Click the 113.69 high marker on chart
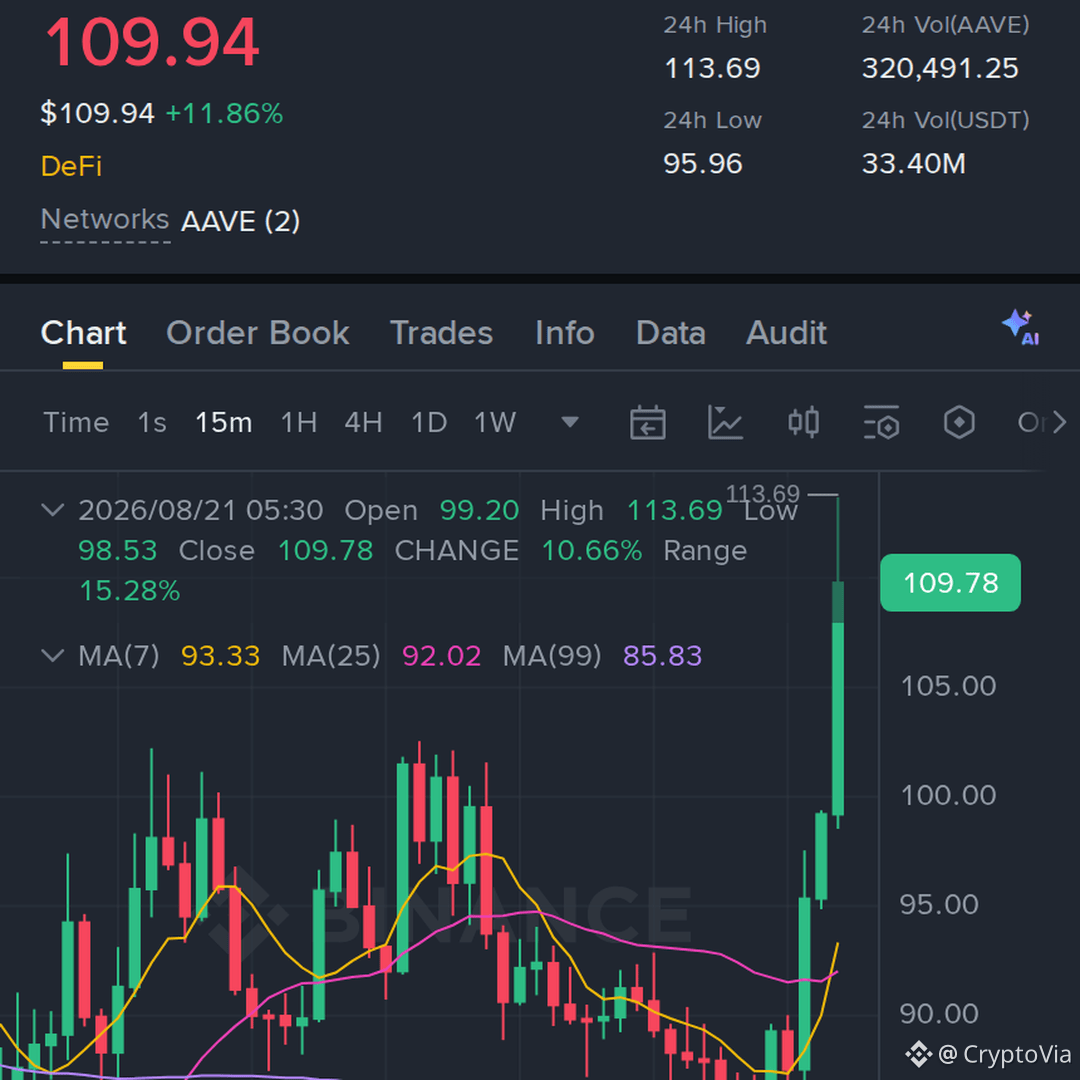The image size is (1080, 1080). (x=762, y=493)
